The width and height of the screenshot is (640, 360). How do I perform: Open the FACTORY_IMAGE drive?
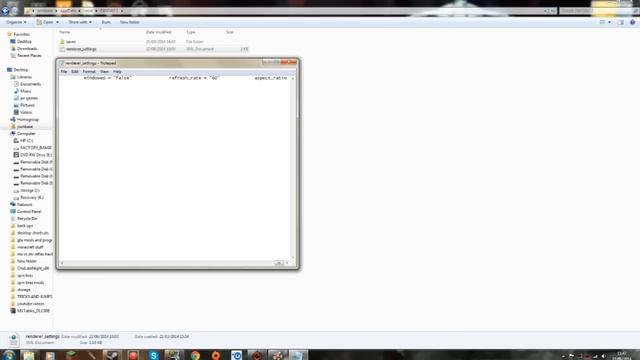36,148
